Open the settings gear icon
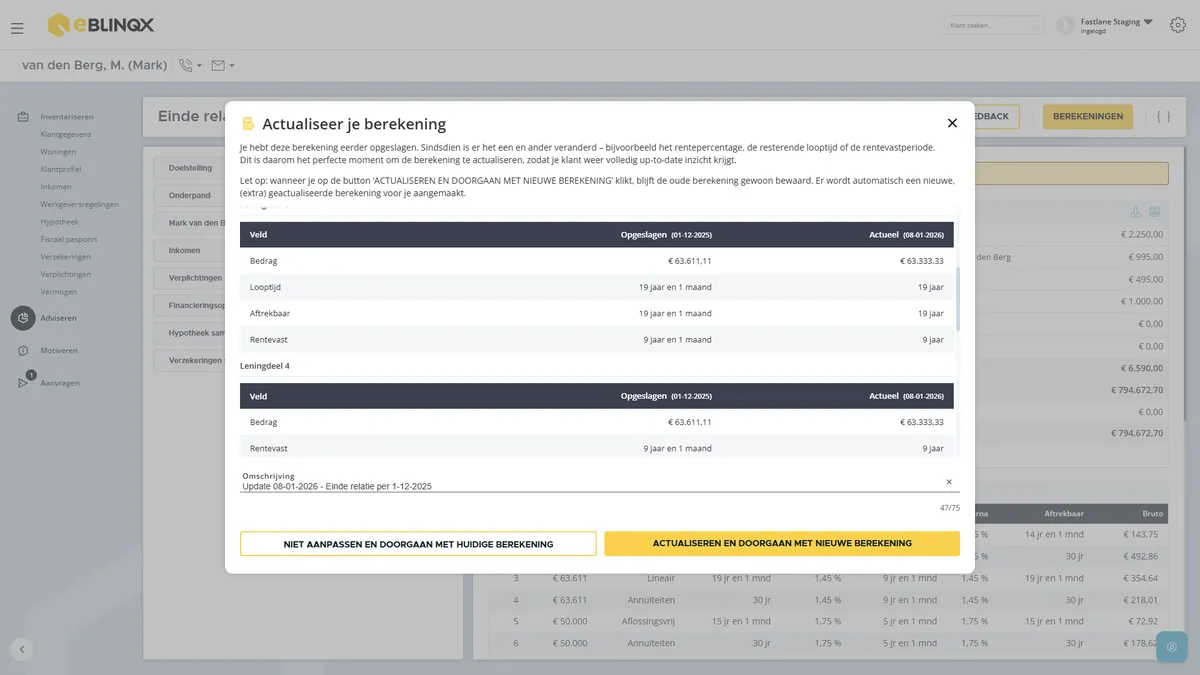1200x675 pixels. click(1177, 25)
